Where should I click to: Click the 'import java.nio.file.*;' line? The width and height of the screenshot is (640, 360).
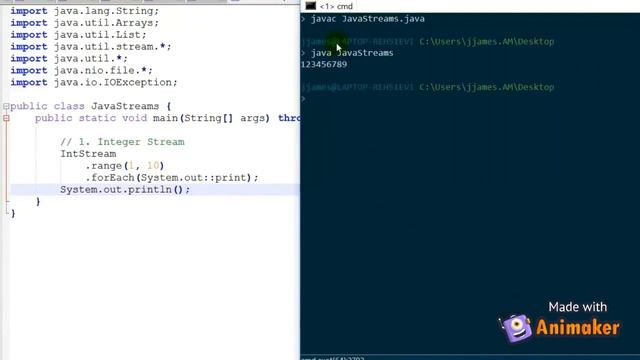tap(82, 70)
